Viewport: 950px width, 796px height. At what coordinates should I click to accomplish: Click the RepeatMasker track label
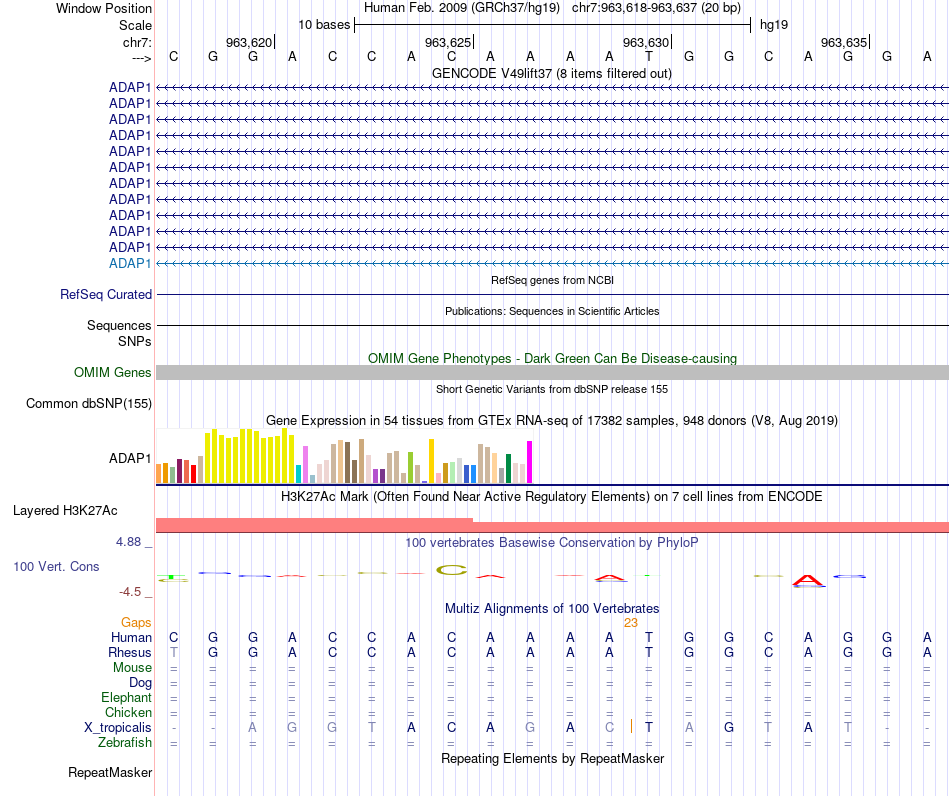[110, 772]
